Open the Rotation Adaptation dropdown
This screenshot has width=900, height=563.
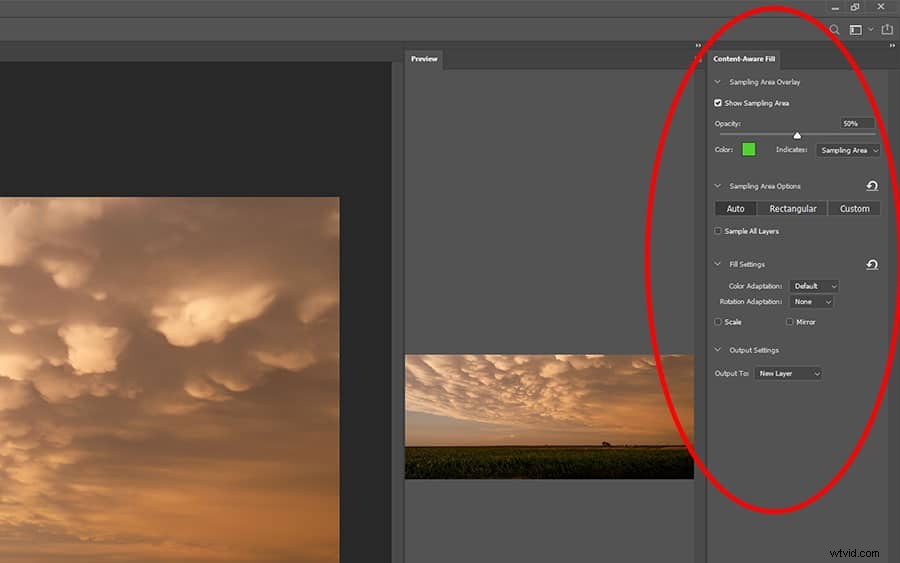click(x=811, y=301)
